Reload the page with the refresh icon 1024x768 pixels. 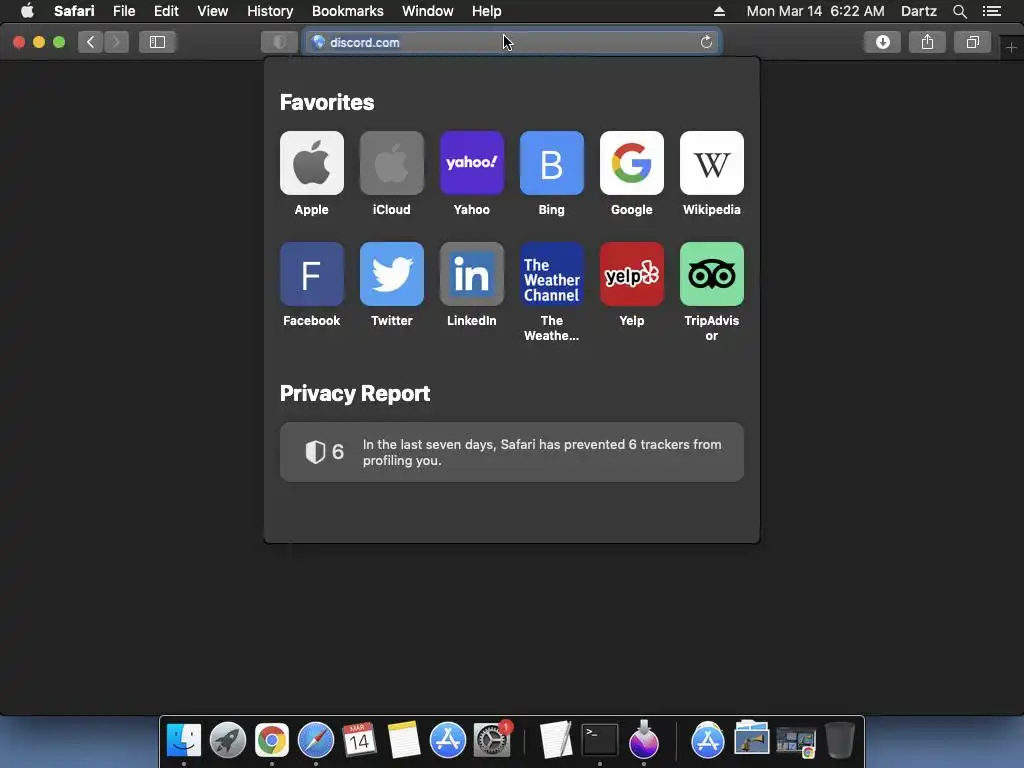click(706, 42)
